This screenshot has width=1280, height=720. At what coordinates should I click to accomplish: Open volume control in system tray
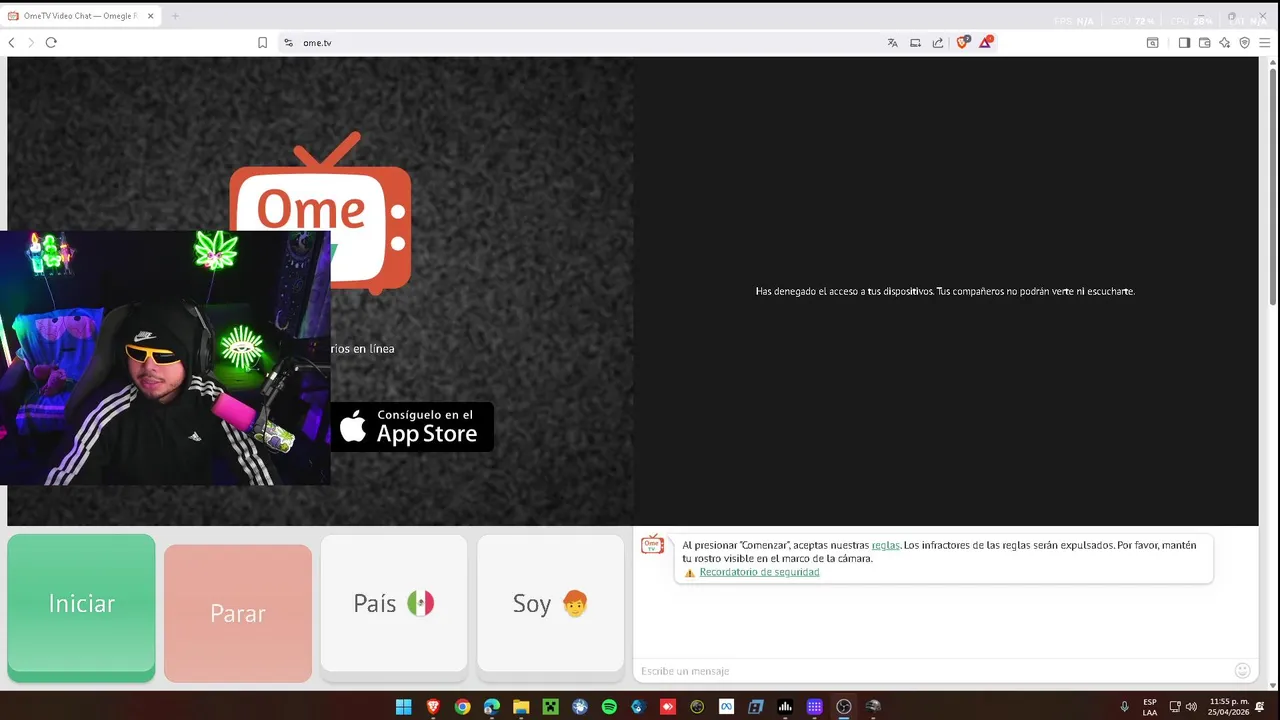pos(1191,707)
